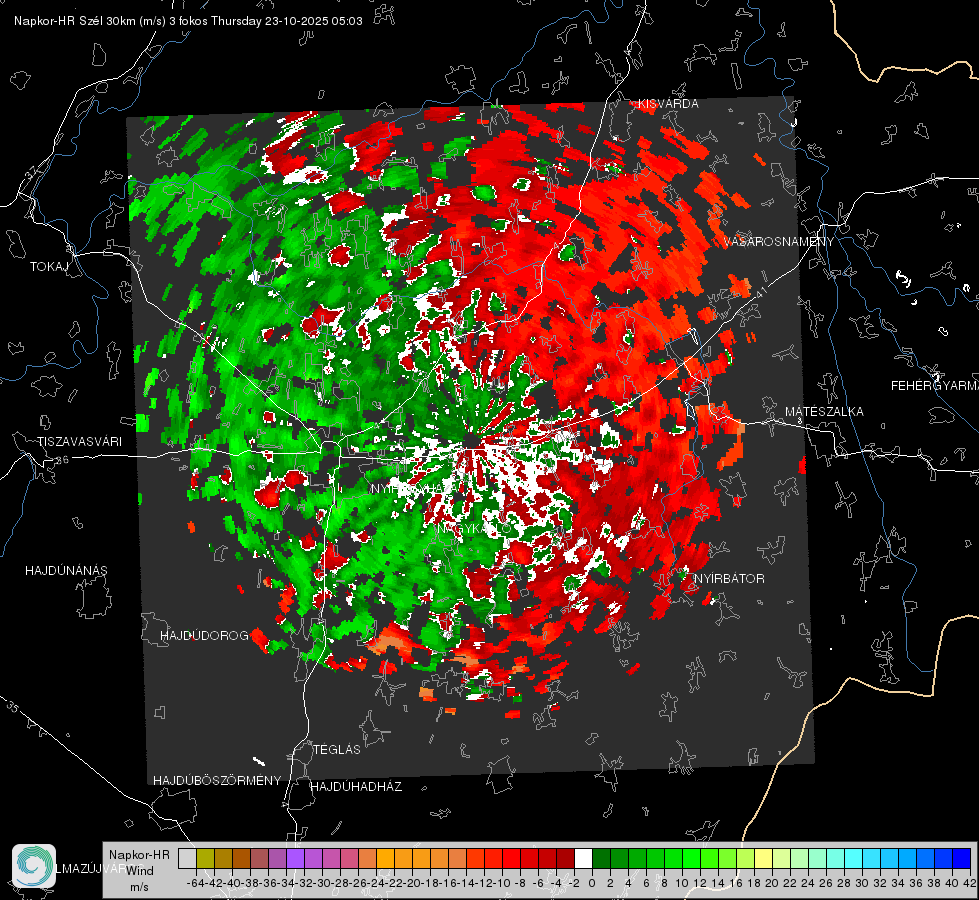Select the TÉGLÁS town label

pos(337,749)
